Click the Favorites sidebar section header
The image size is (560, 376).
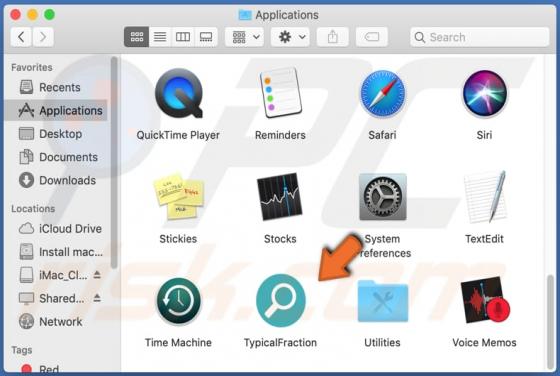[32, 67]
